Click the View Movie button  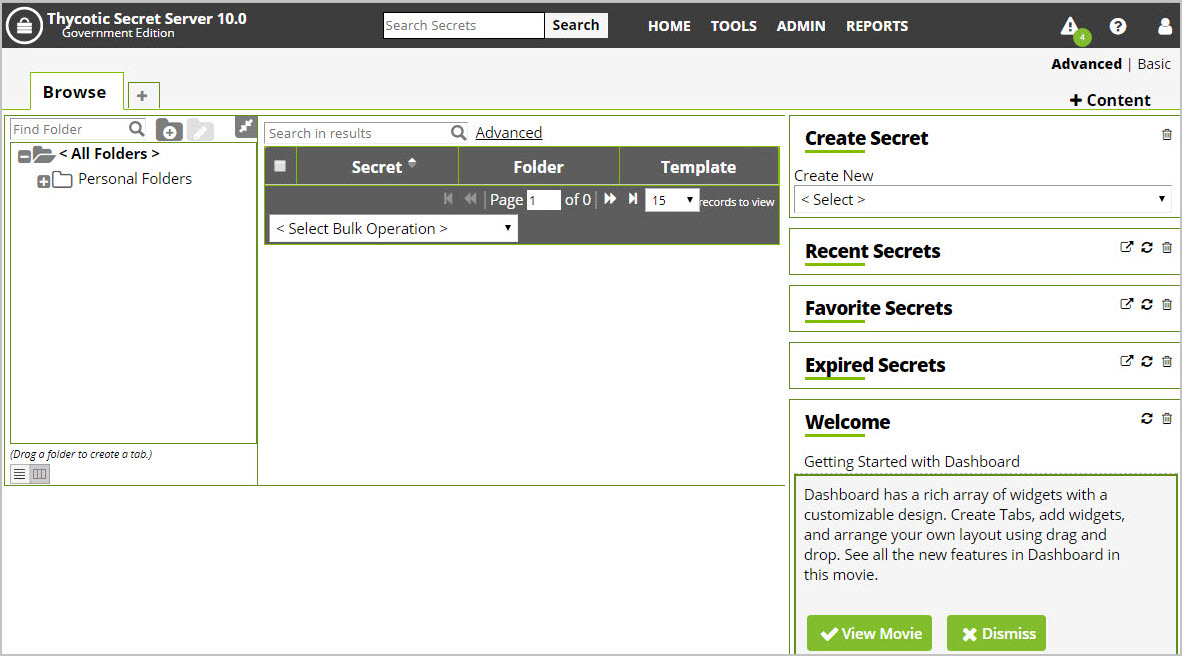tap(869, 633)
